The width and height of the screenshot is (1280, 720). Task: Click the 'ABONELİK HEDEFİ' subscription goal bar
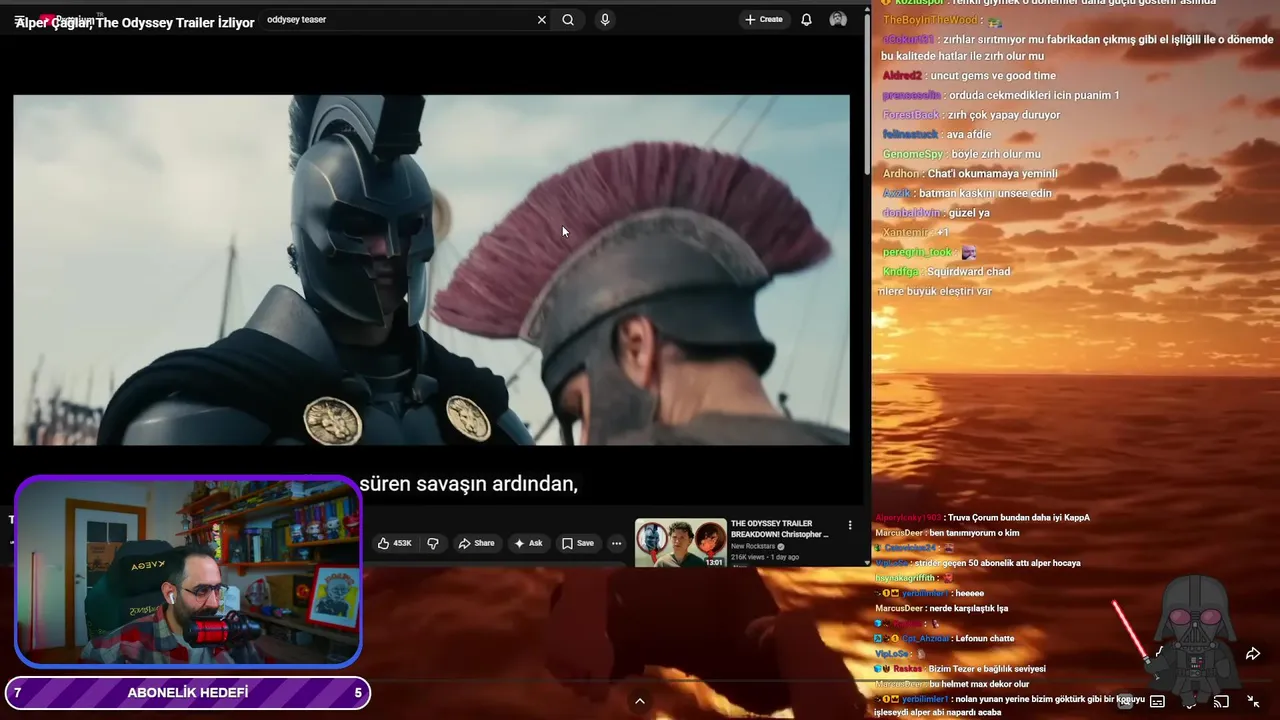pyautogui.click(x=188, y=692)
